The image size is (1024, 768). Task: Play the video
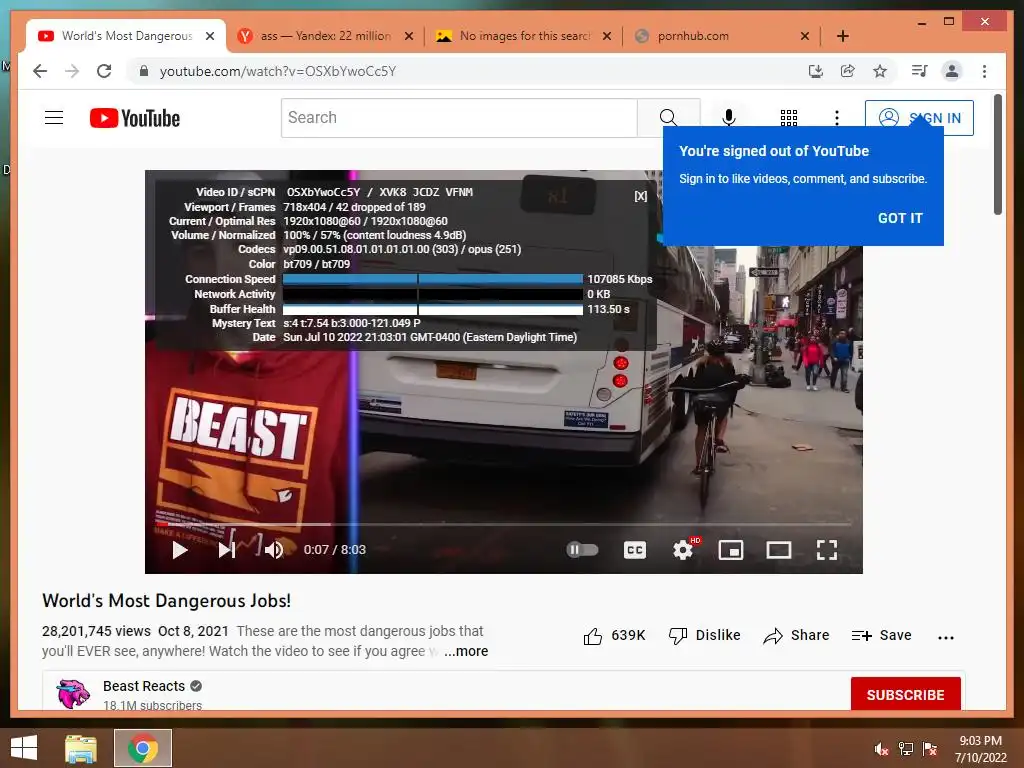coord(180,550)
